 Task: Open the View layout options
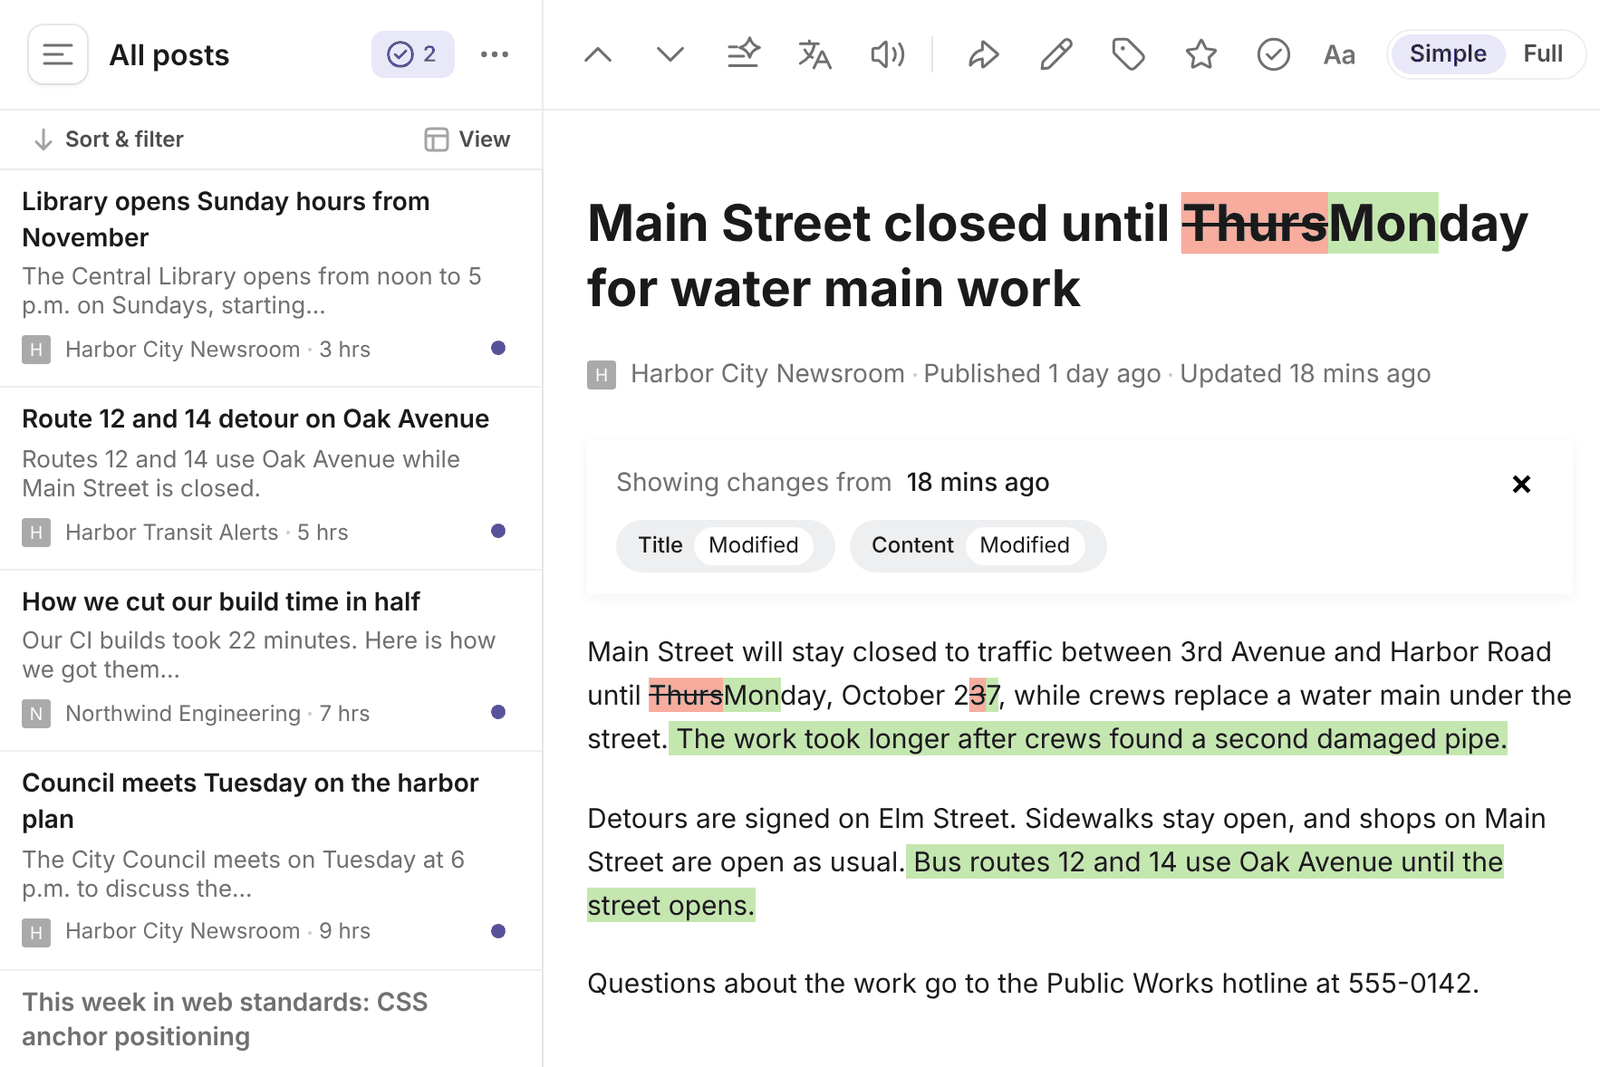click(x=467, y=139)
